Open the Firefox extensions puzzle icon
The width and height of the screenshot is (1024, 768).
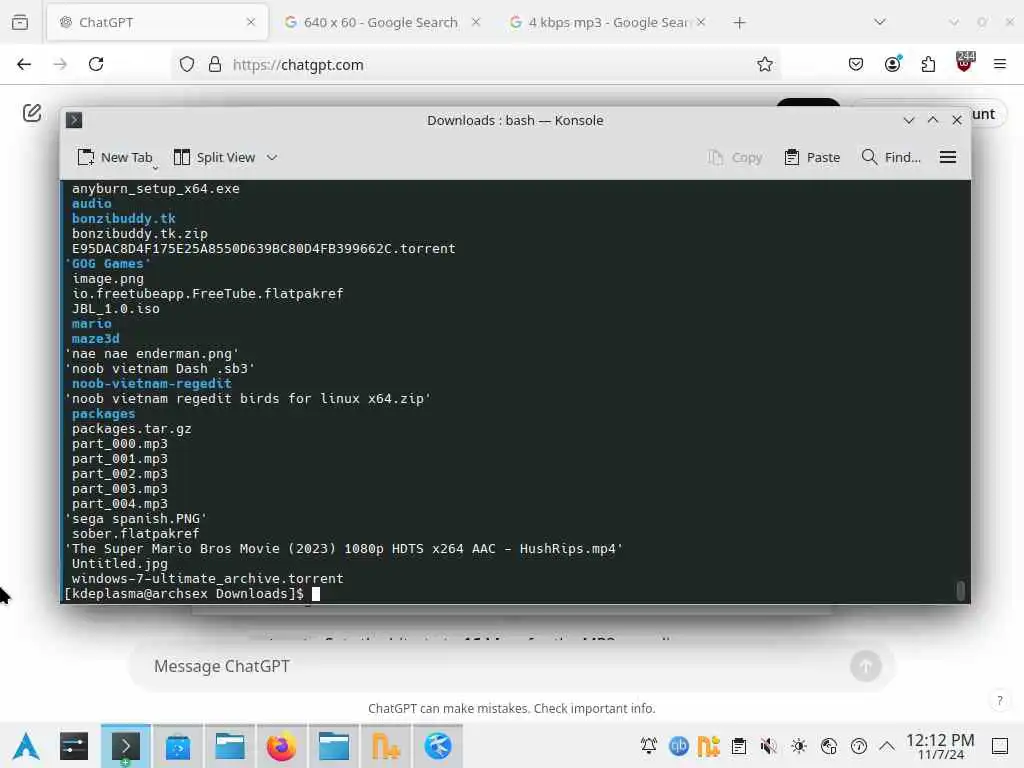(x=928, y=64)
